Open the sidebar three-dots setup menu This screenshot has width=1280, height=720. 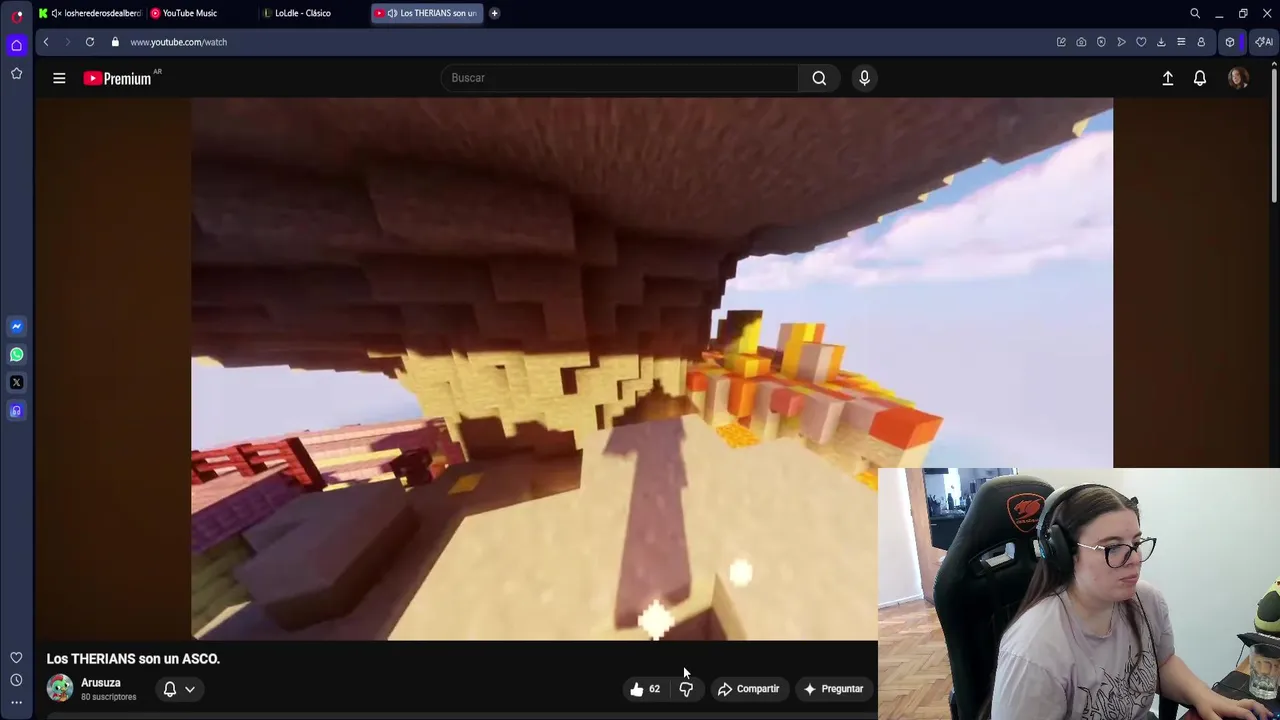16,703
